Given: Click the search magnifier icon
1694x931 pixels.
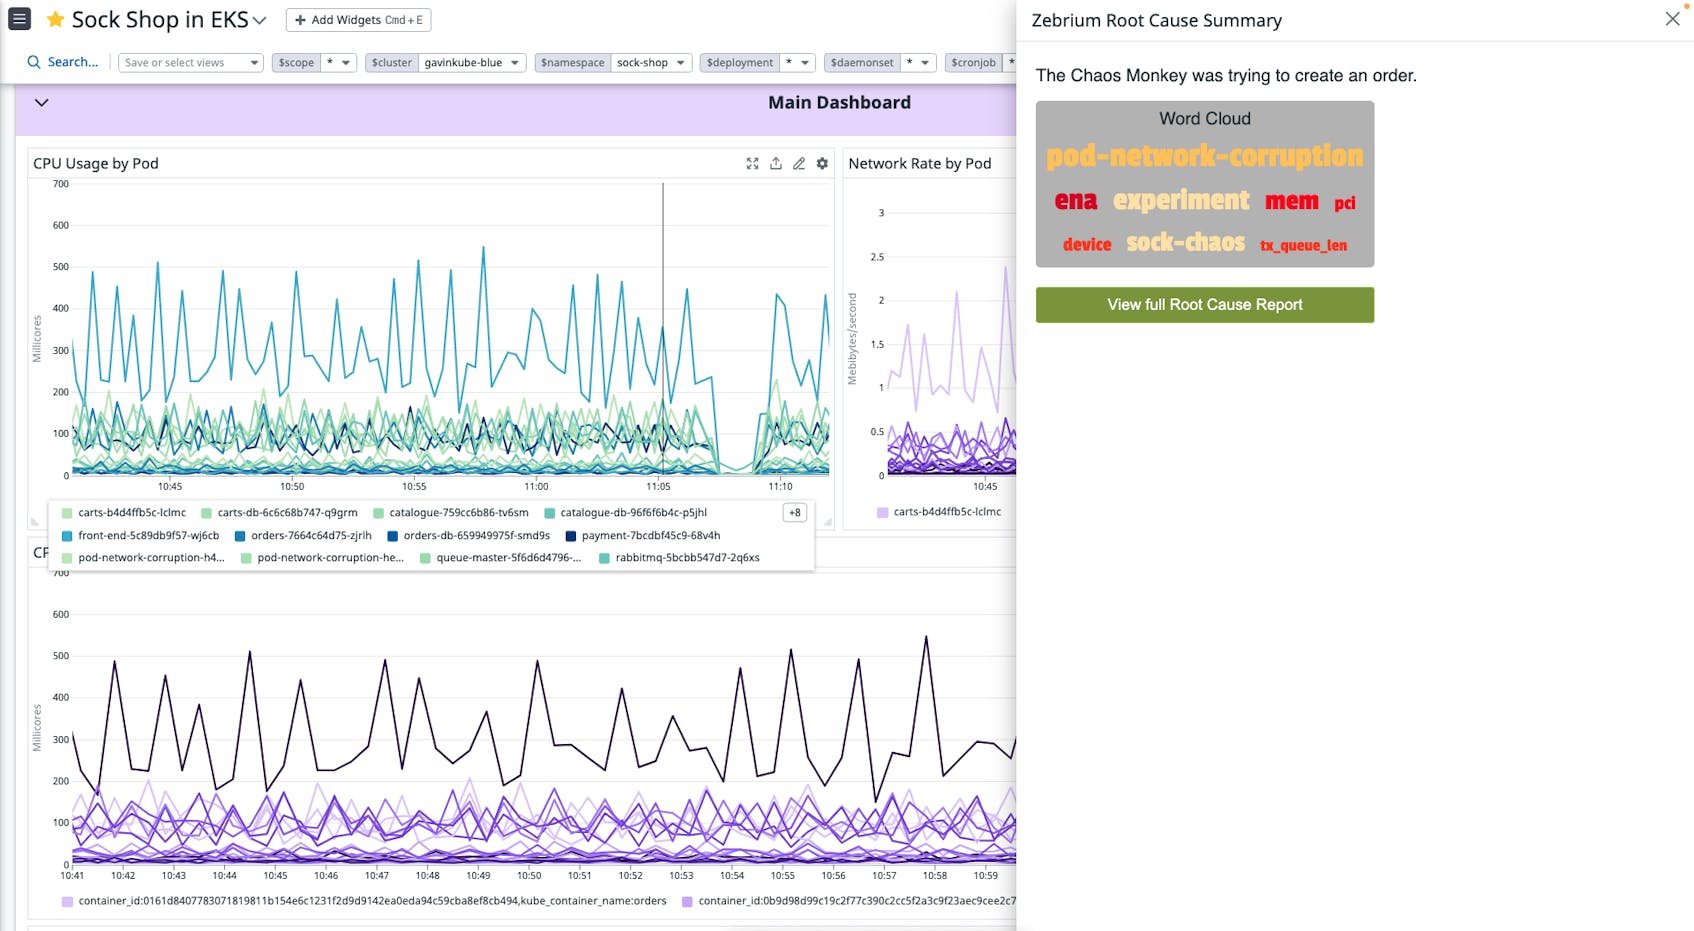Looking at the screenshot, I should point(34,61).
